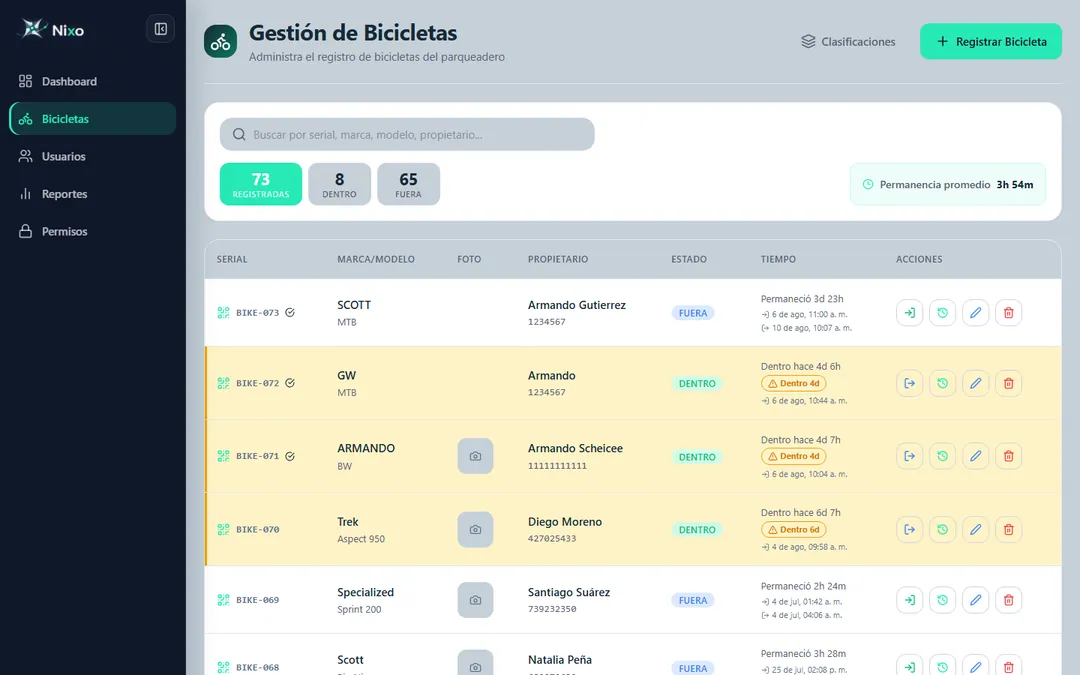
Task: Delete BIKE-073 with the trash icon
Action: tap(1008, 313)
